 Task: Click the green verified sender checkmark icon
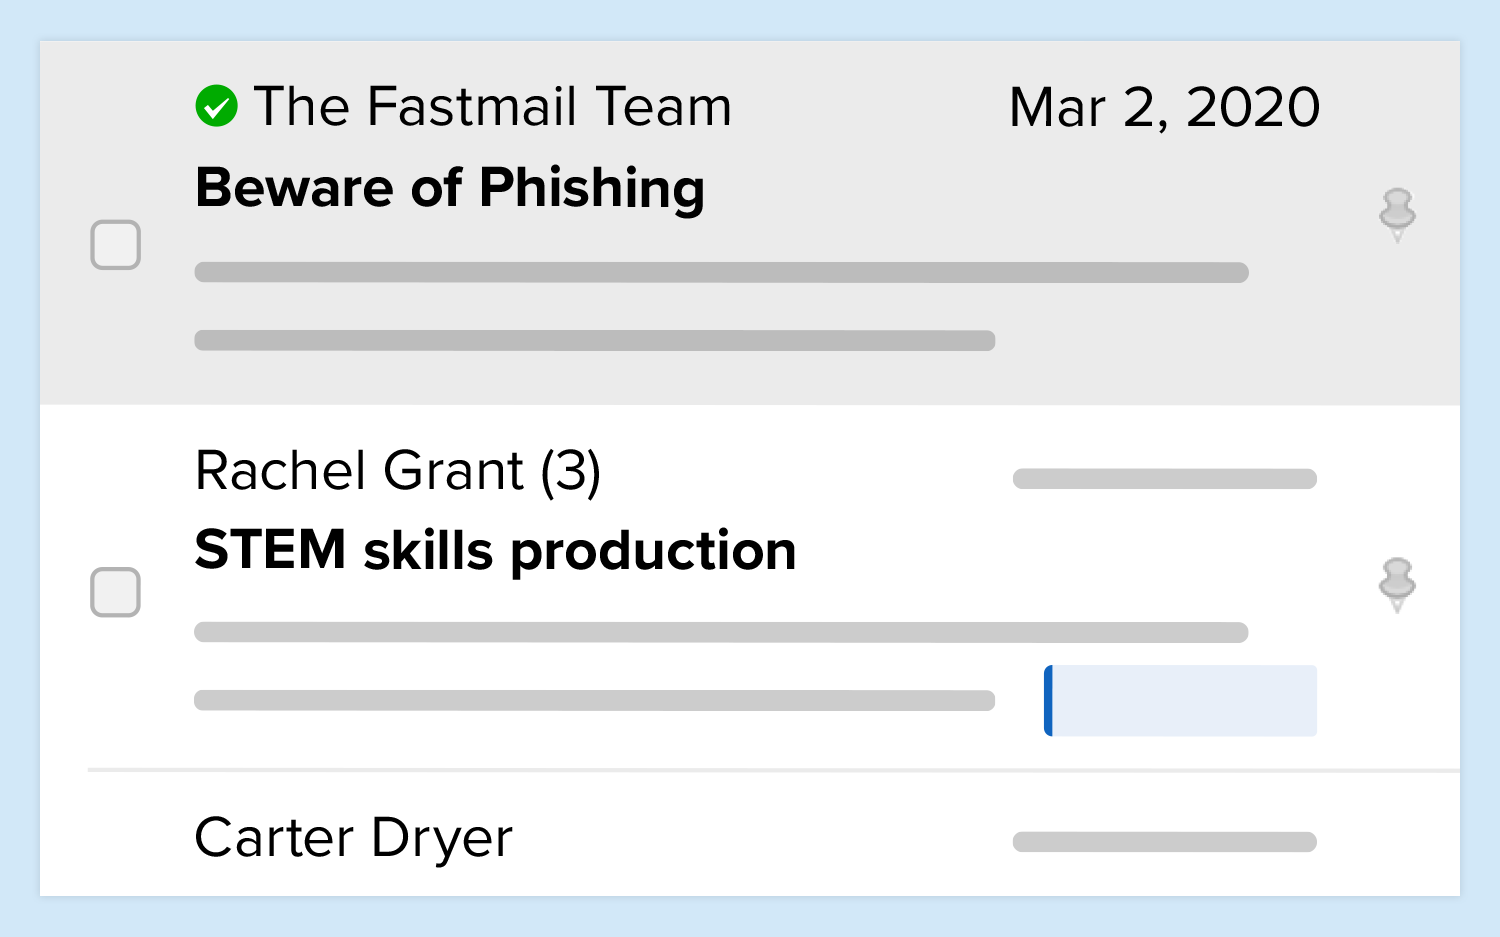(216, 106)
